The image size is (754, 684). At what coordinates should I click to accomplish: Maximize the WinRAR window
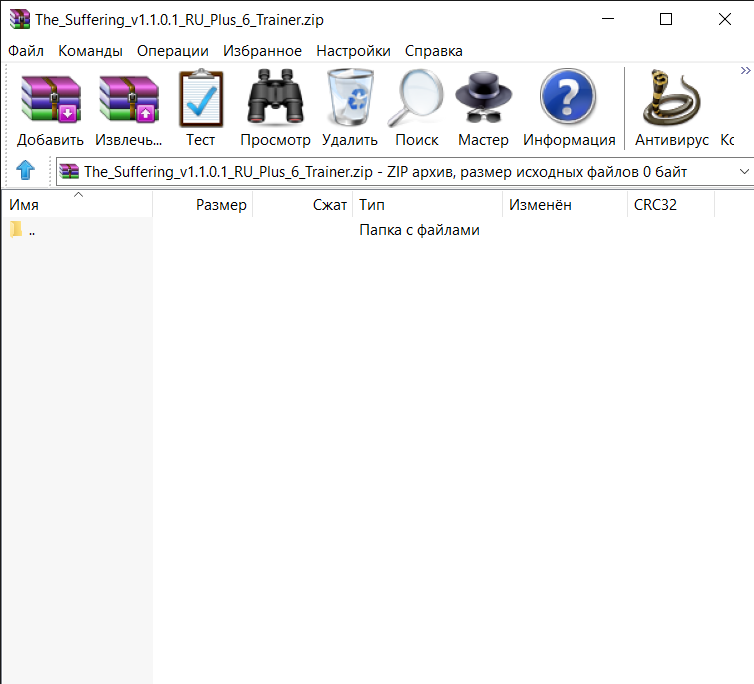coord(666,19)
